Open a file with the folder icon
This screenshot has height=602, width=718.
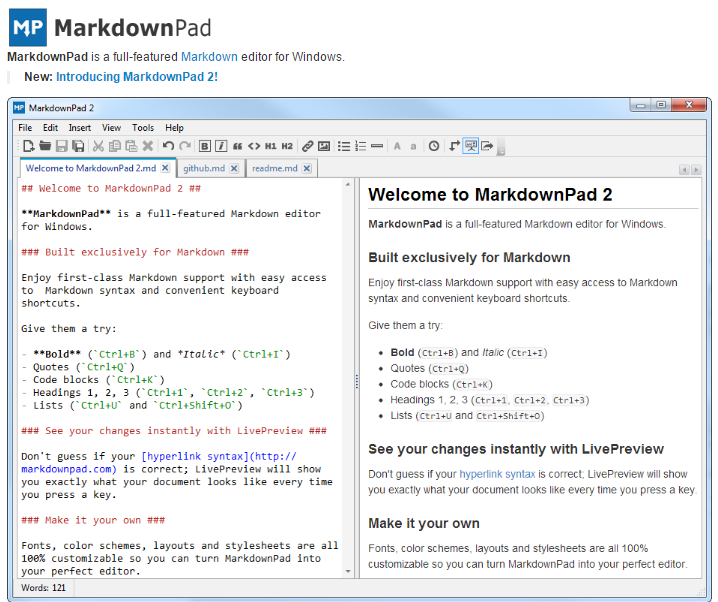click(45, 146)
